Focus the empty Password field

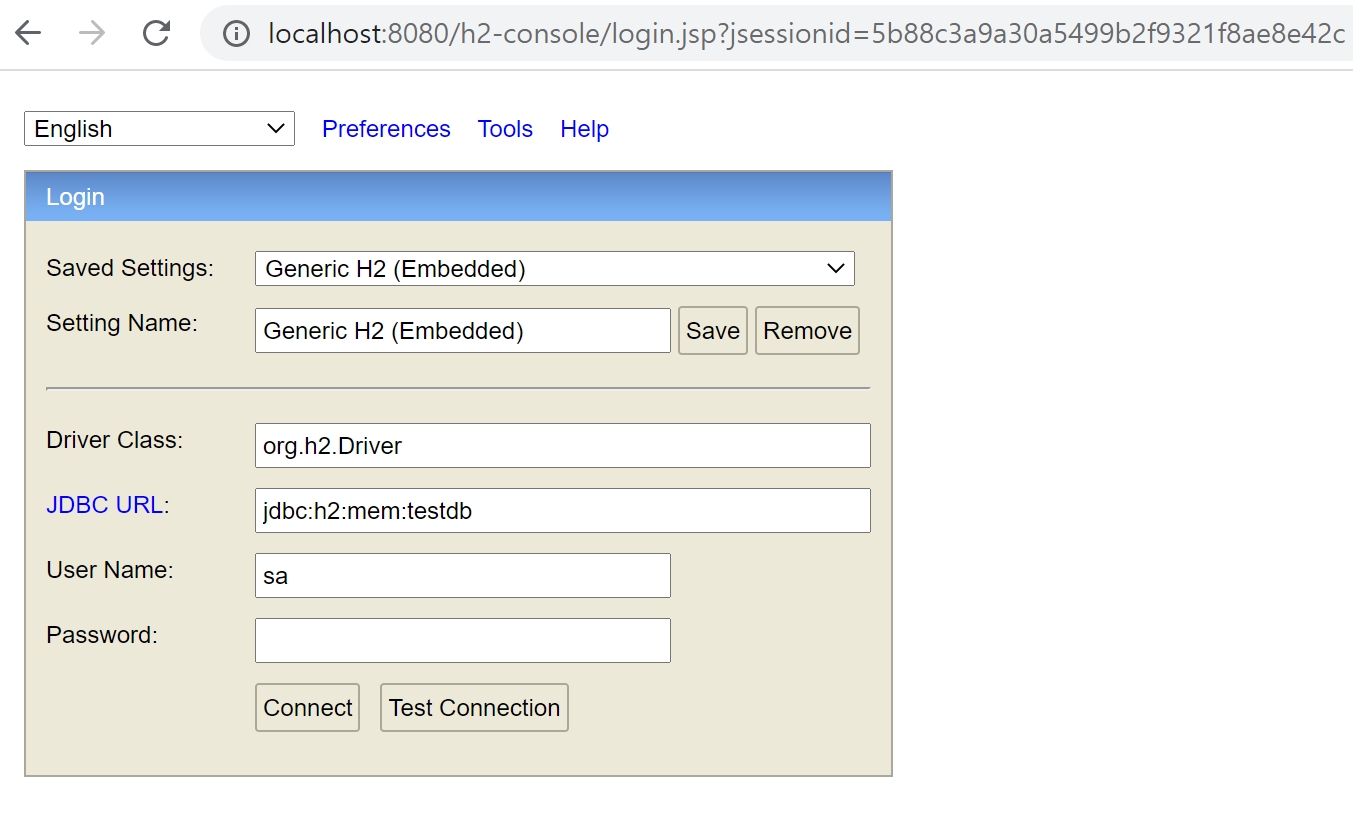462,640
